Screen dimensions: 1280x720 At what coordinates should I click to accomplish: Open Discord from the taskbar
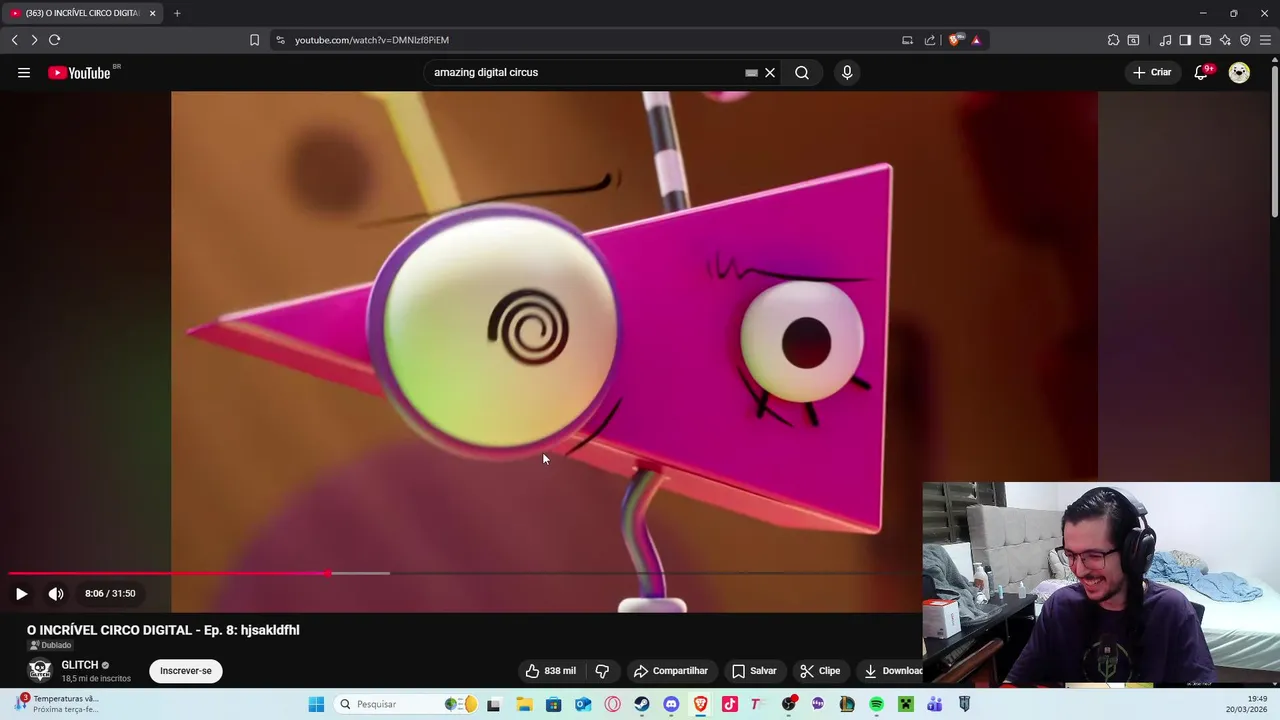[x=671, y=704]
